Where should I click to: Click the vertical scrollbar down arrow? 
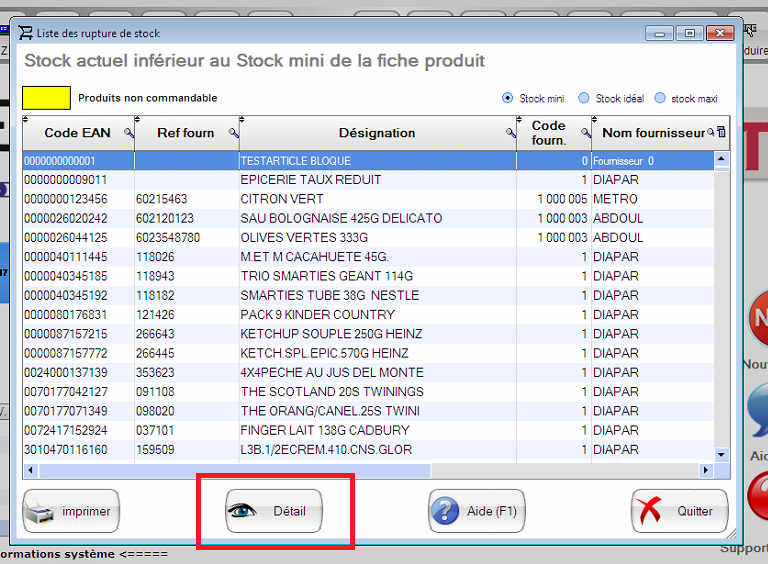pos(721,455)
